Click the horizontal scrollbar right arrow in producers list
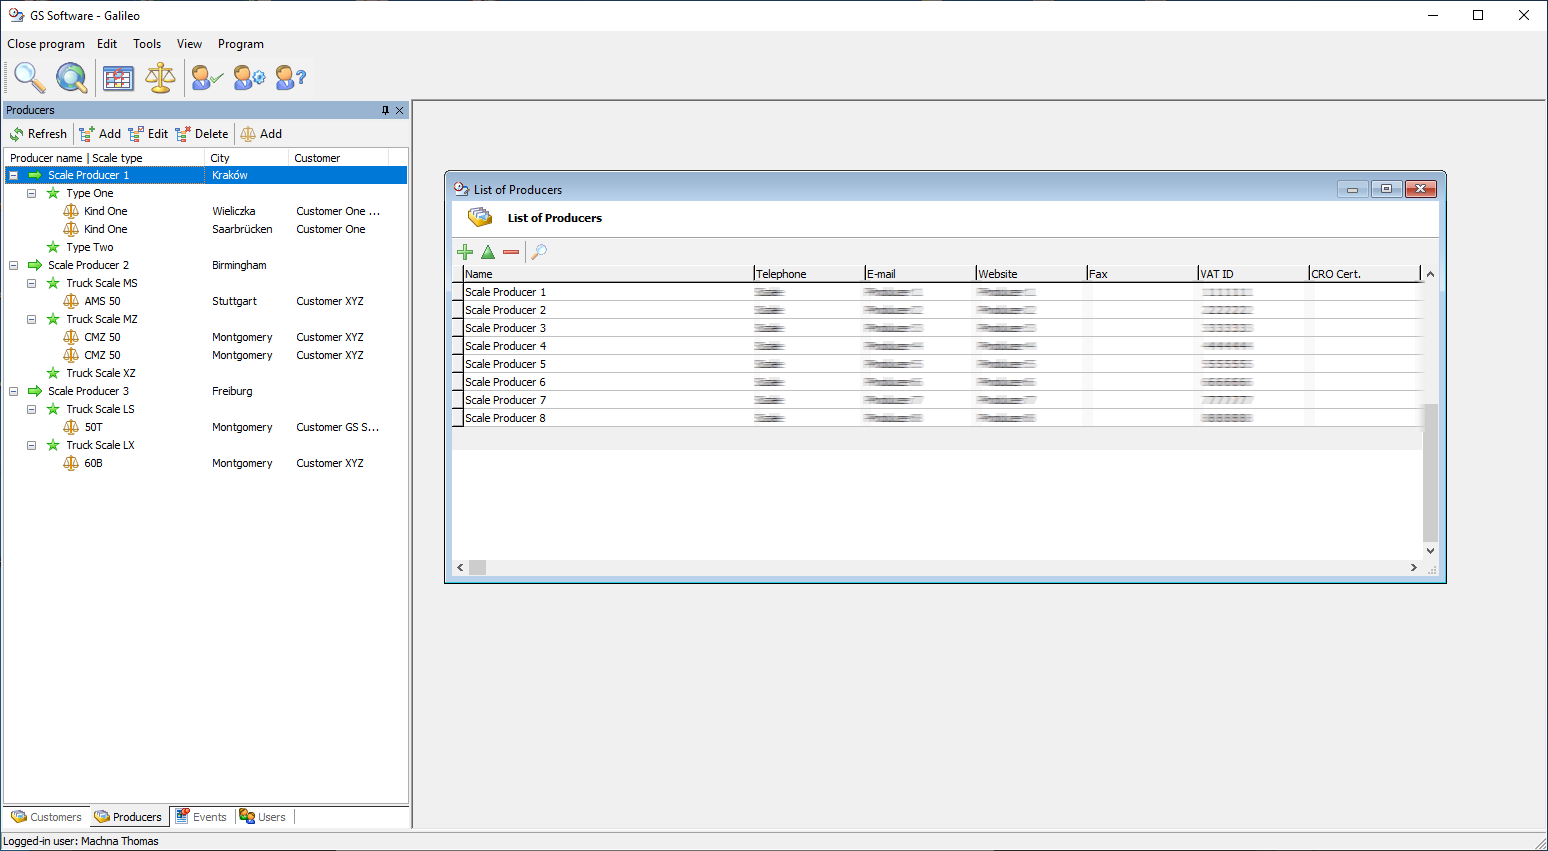Screen dimensions: 1548x851 pyautogui.click(x=1413, y=567)
